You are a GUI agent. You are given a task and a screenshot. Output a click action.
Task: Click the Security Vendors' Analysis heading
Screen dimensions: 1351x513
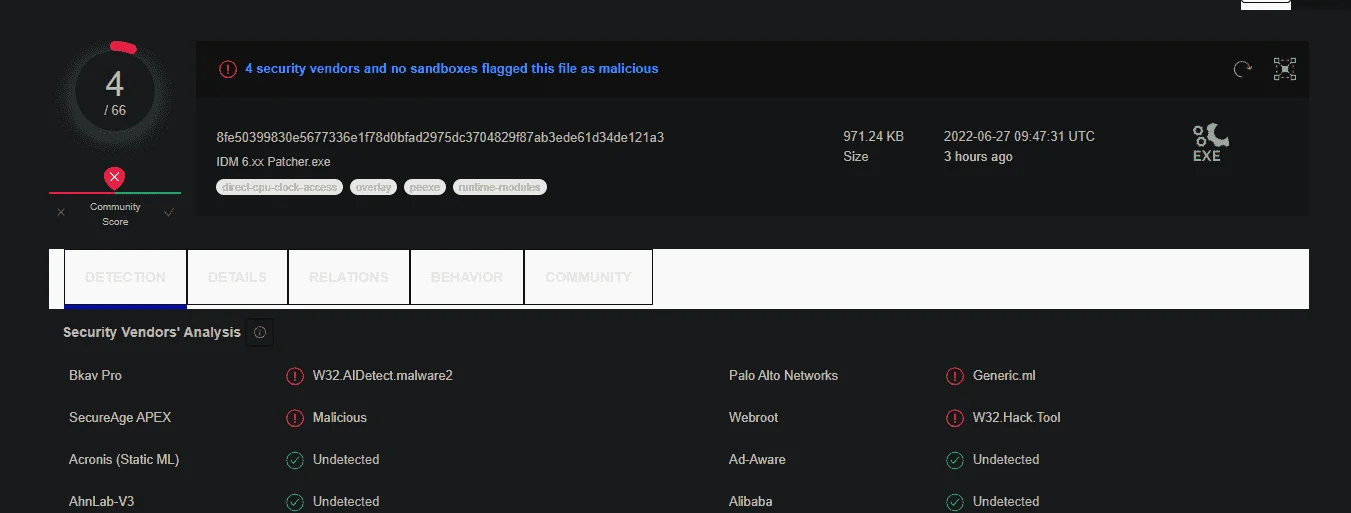click(x=152, y=332)
